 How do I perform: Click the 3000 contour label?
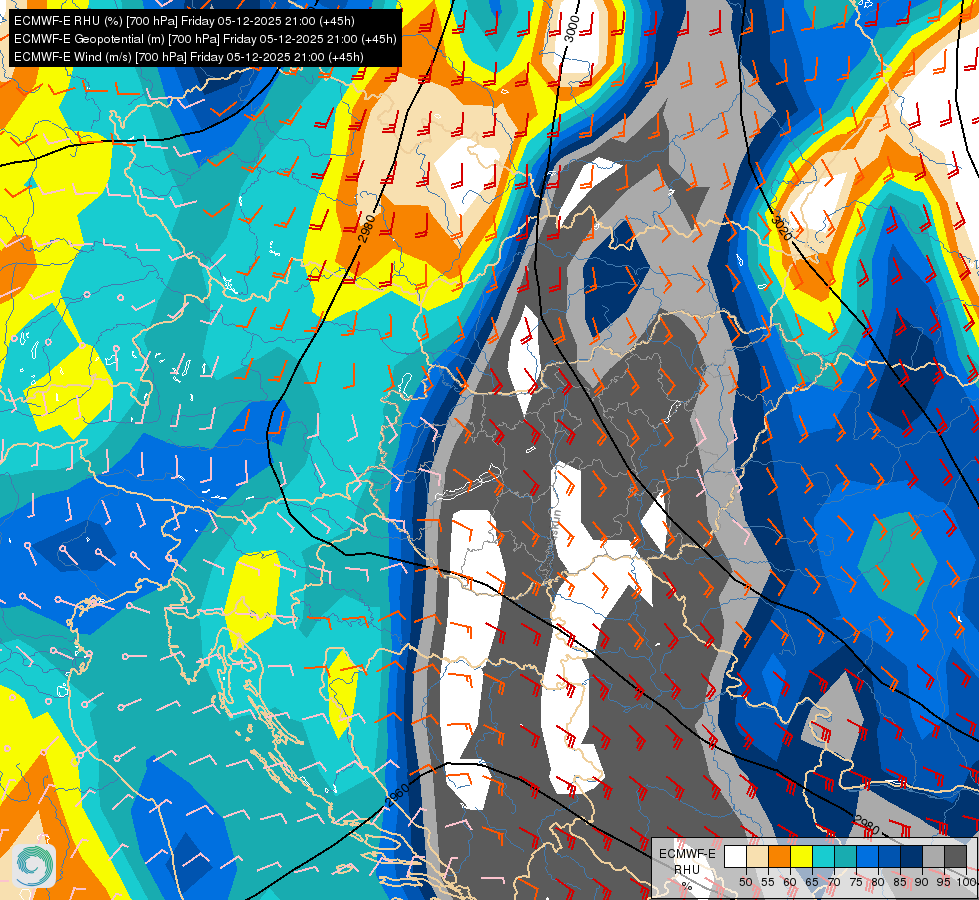(571, 28)
